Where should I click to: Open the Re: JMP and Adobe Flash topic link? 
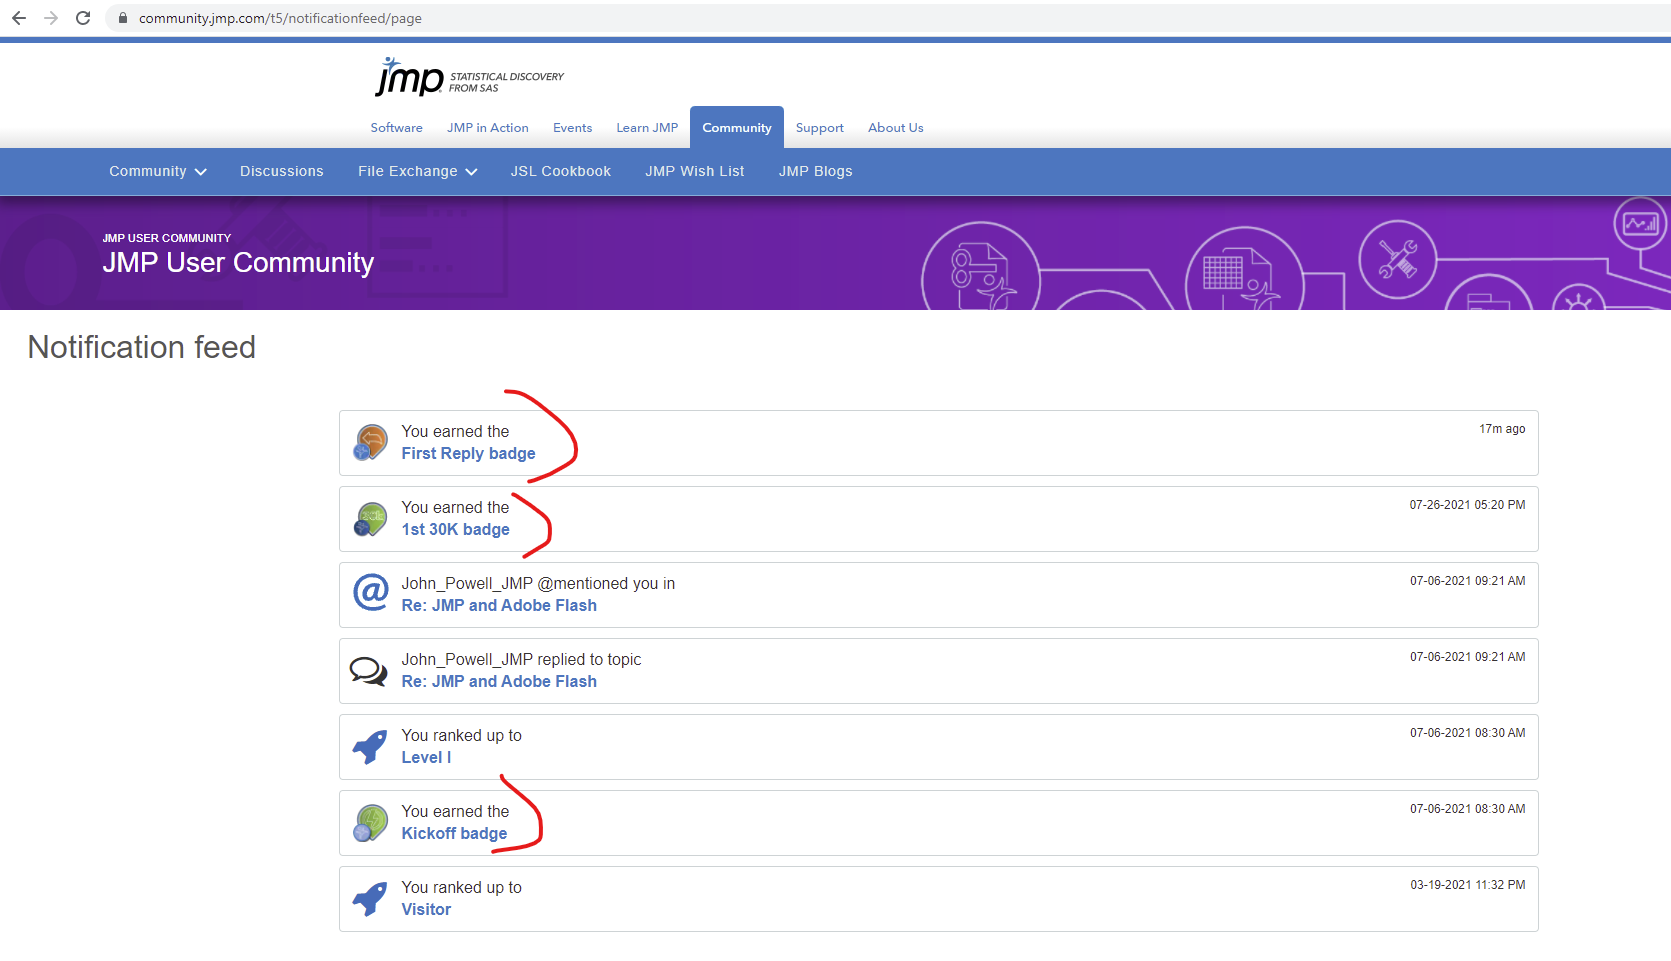[x=498, y=605]
